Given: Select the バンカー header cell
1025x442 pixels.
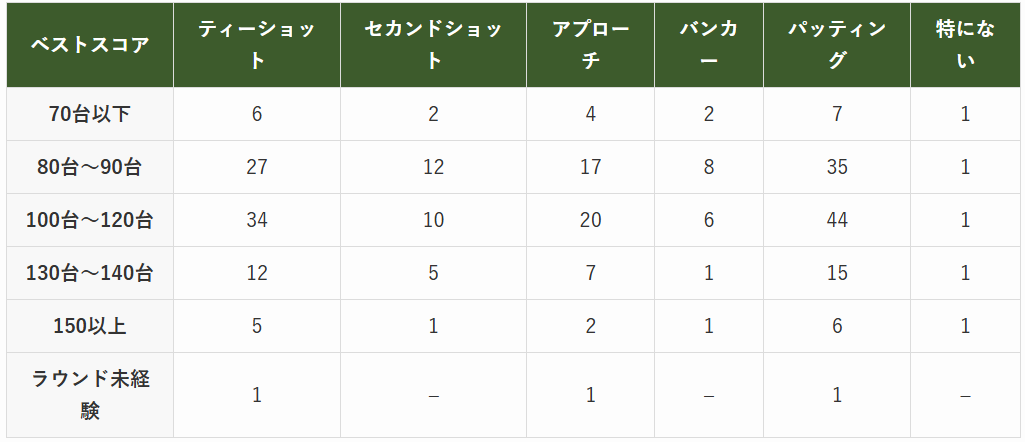Looking at the screenshot, I should point(708,45).
